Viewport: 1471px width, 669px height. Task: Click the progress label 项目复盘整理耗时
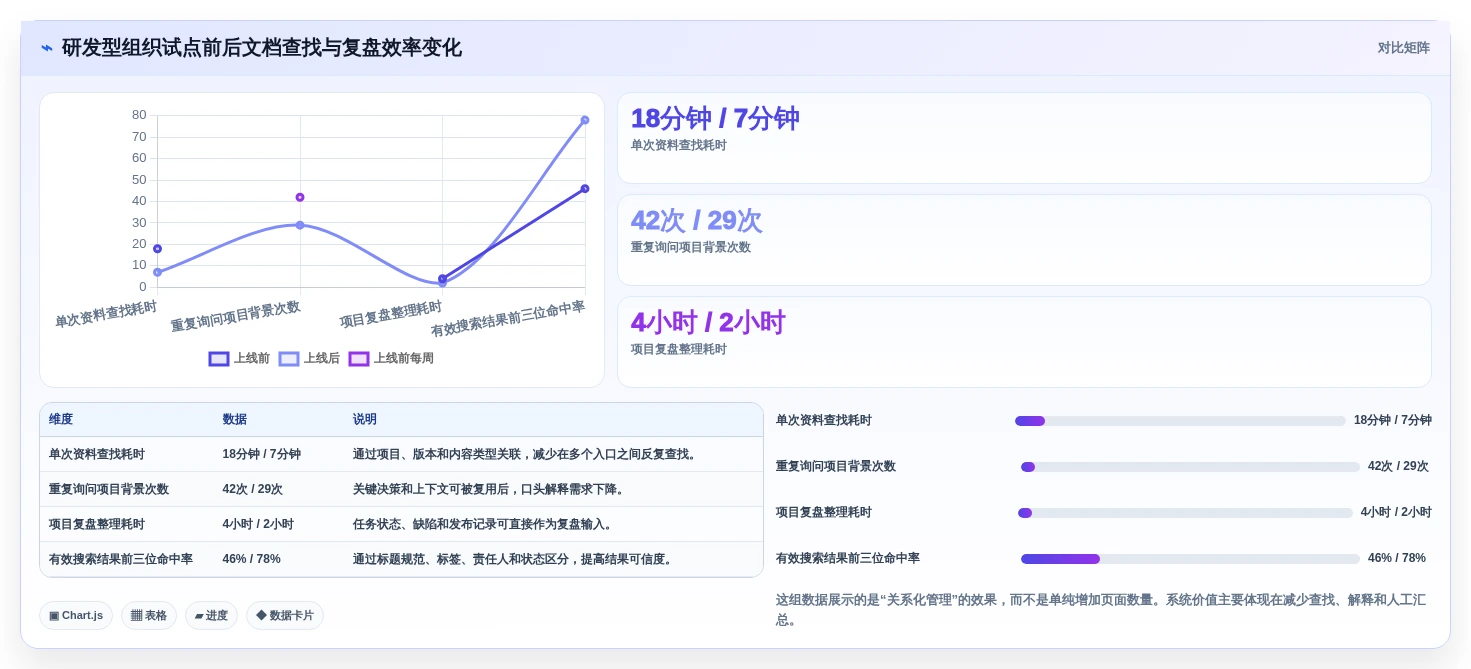click(x=824, y=512)
